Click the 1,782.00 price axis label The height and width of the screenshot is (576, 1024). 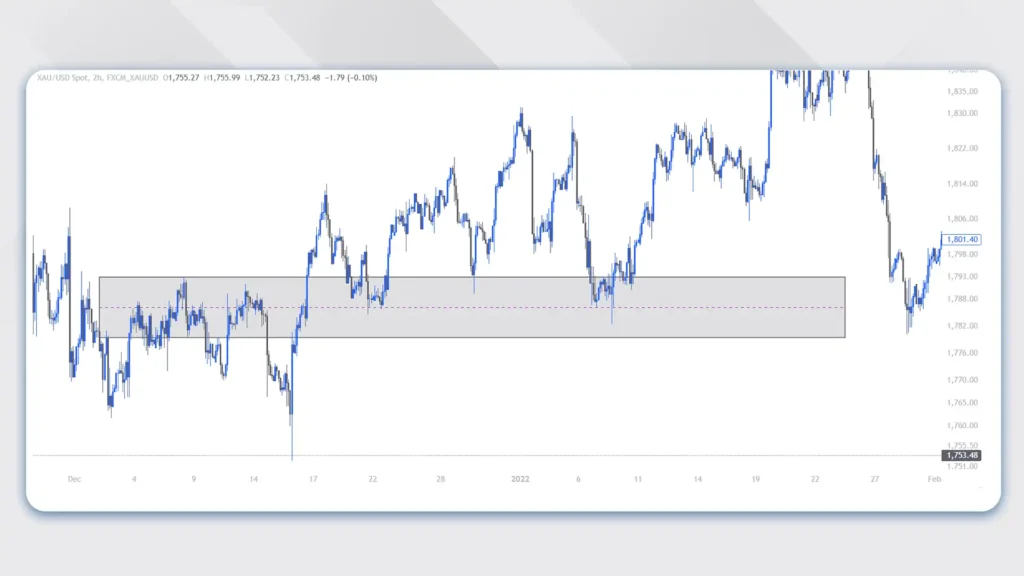click(962, 325)
